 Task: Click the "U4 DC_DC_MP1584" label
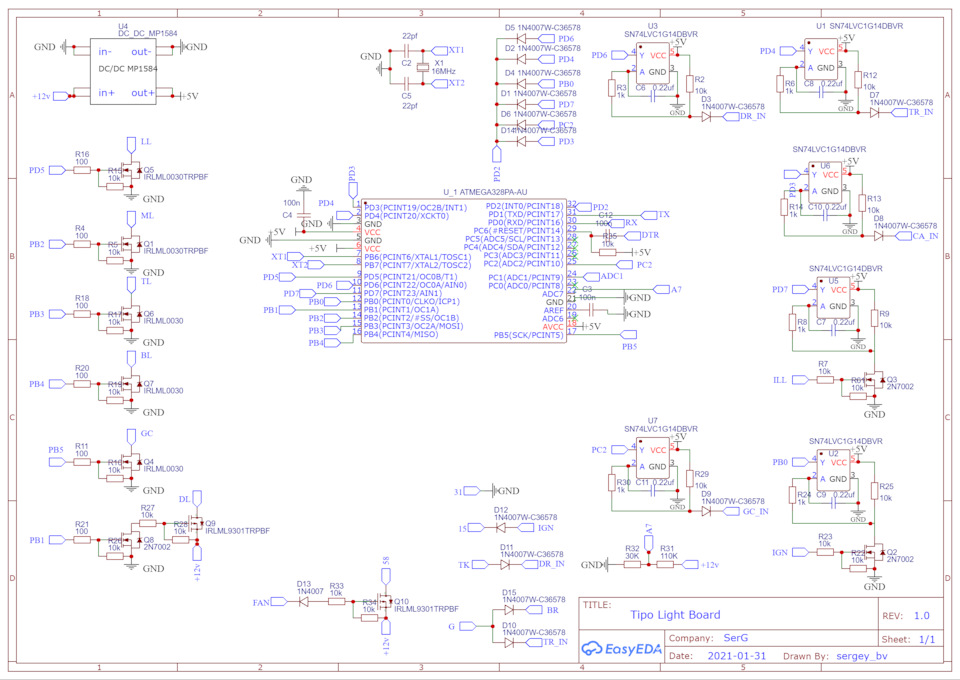[148, 31]
